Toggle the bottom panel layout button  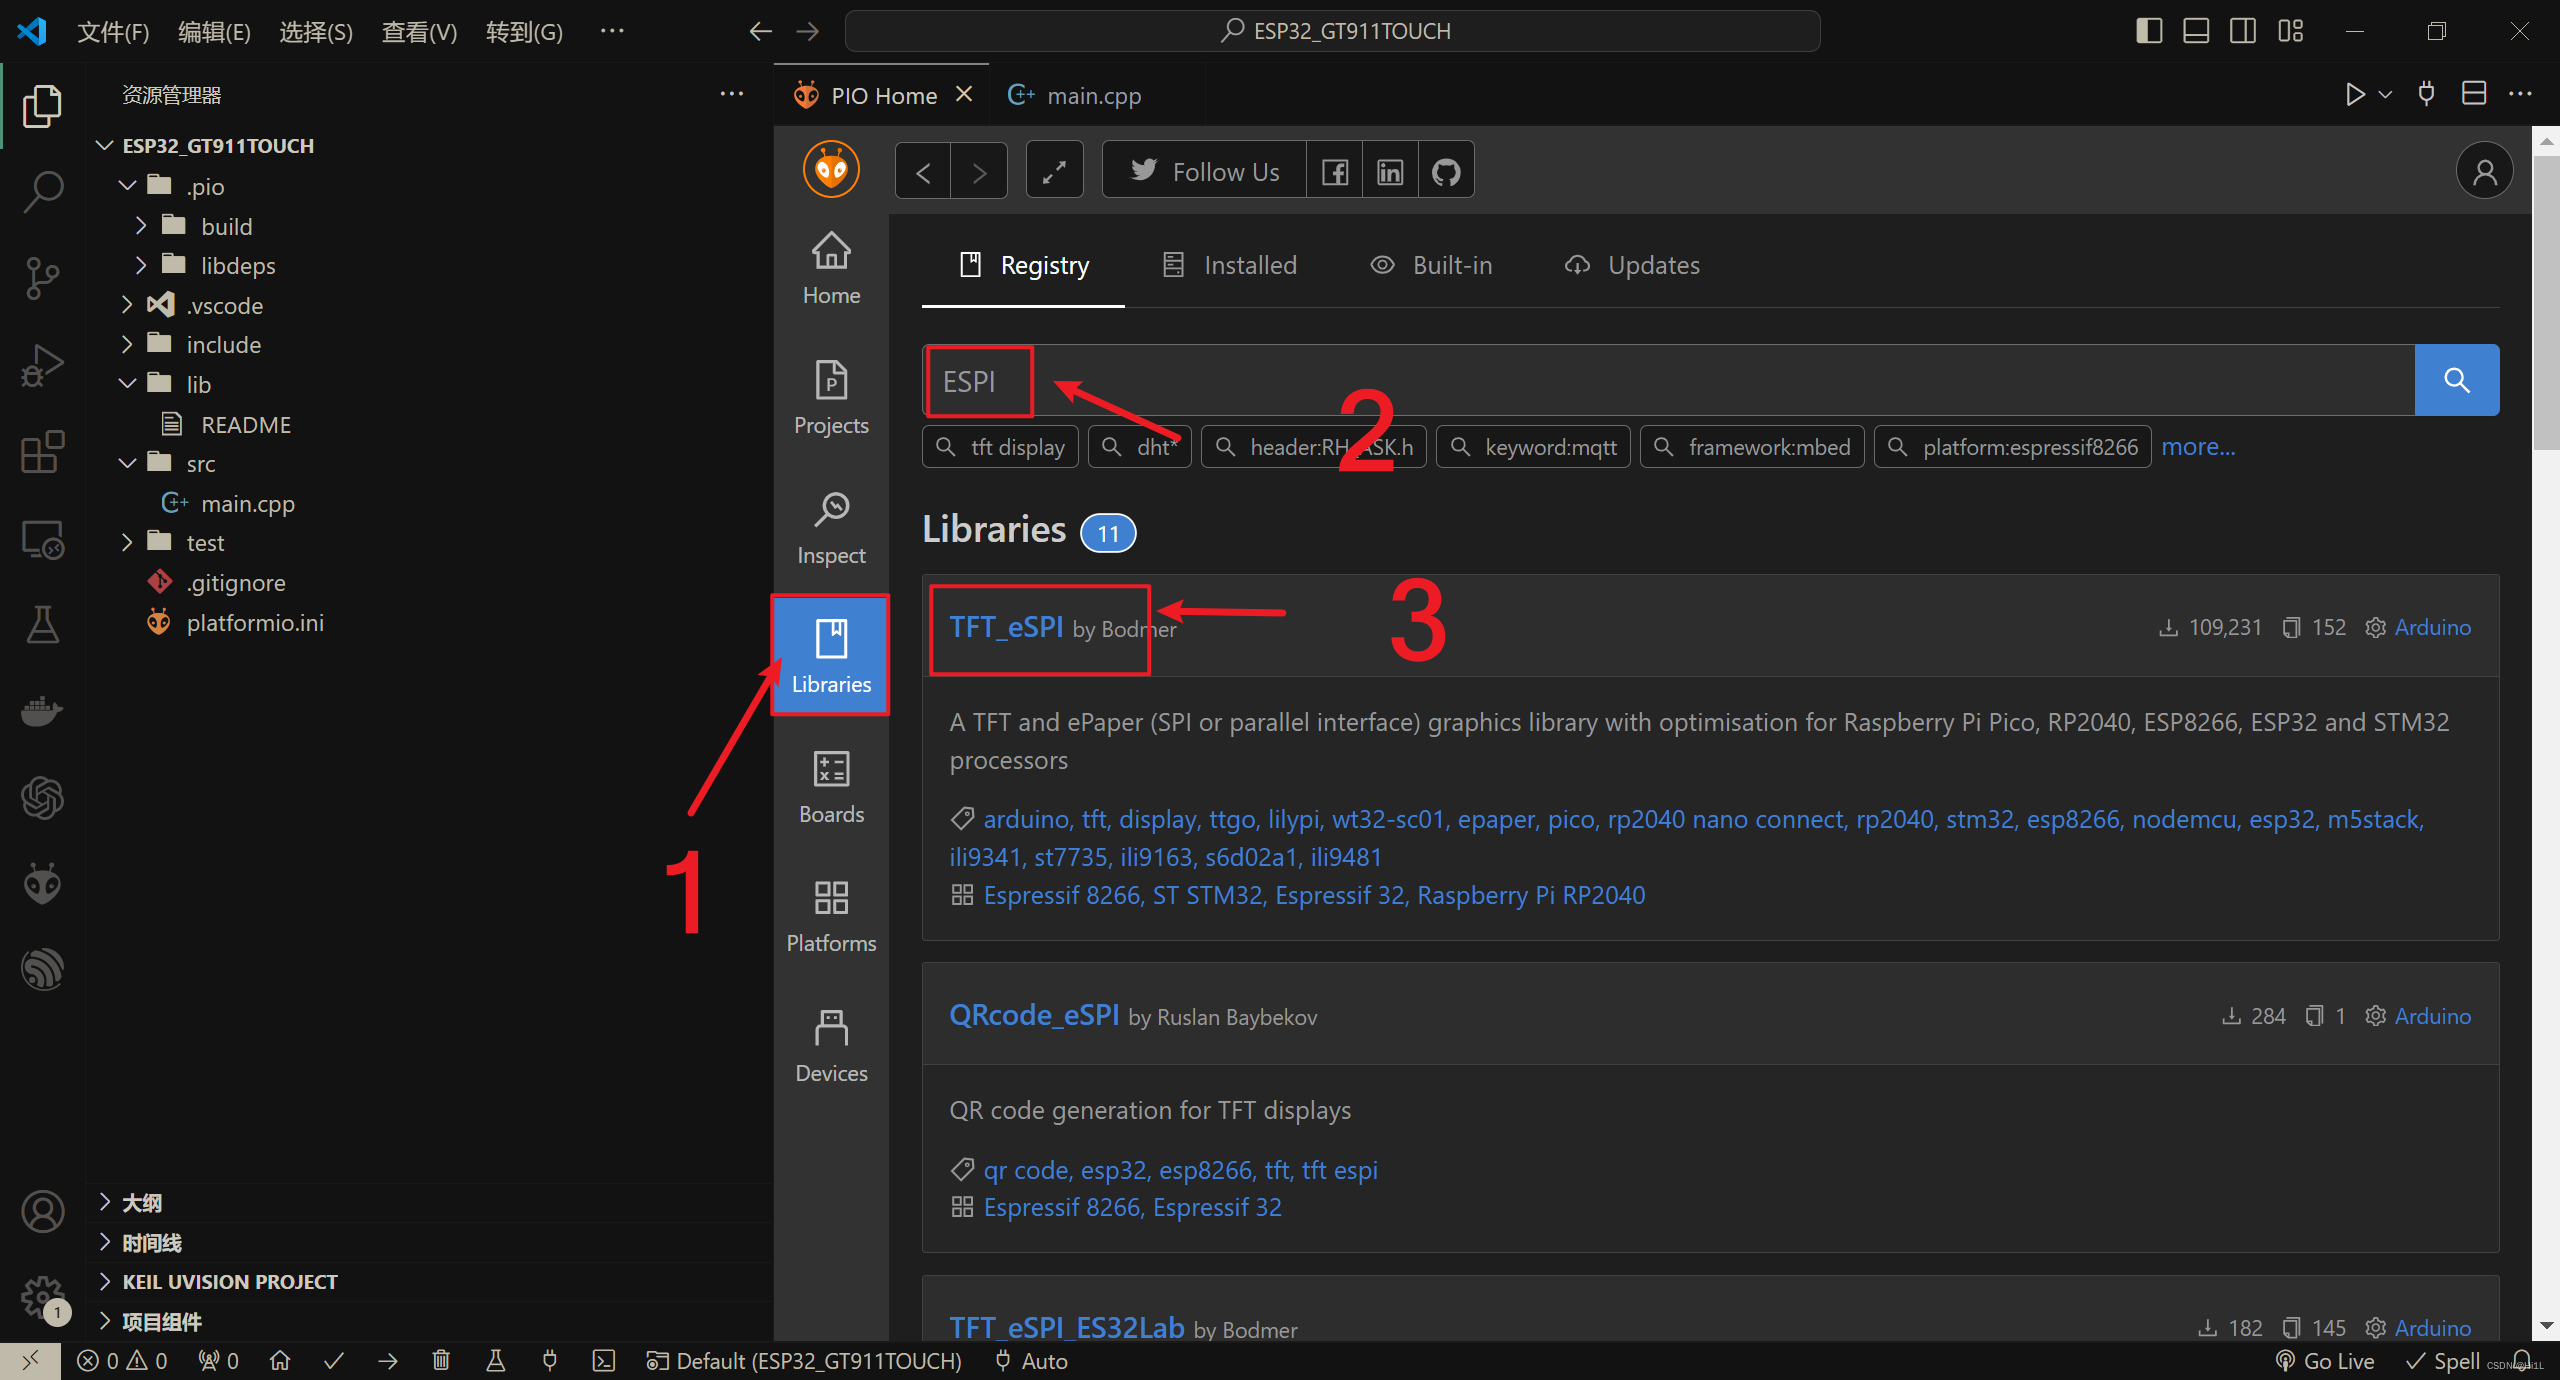click(2196, 31)
